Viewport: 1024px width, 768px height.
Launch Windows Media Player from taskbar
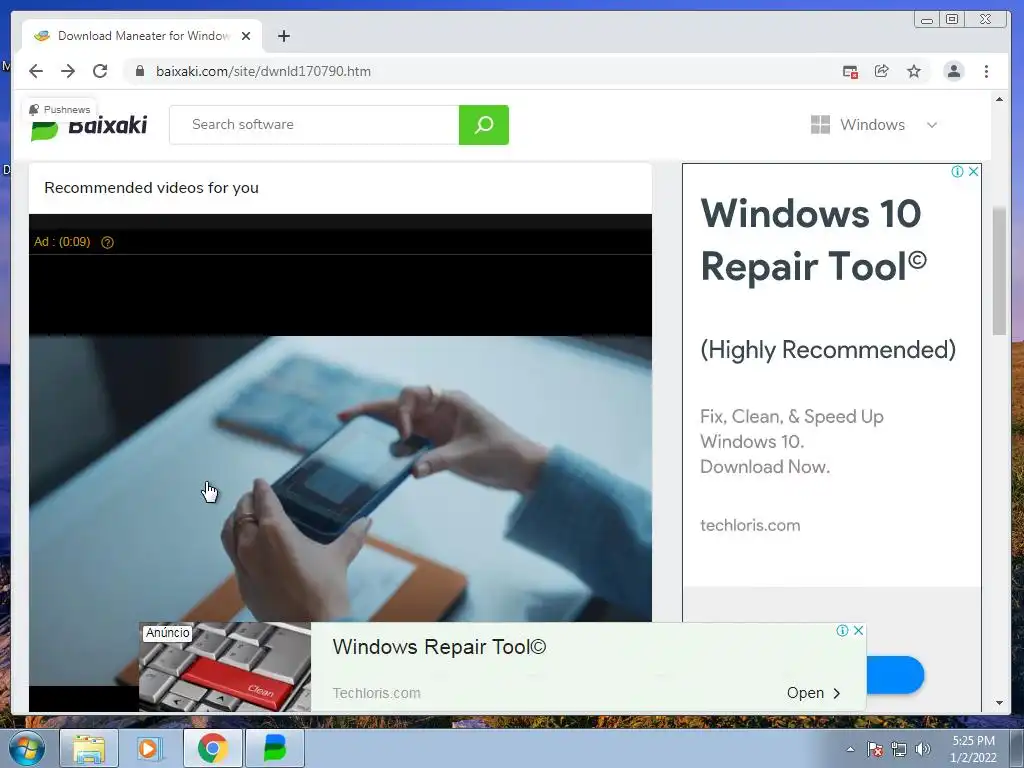coord(150,748)
